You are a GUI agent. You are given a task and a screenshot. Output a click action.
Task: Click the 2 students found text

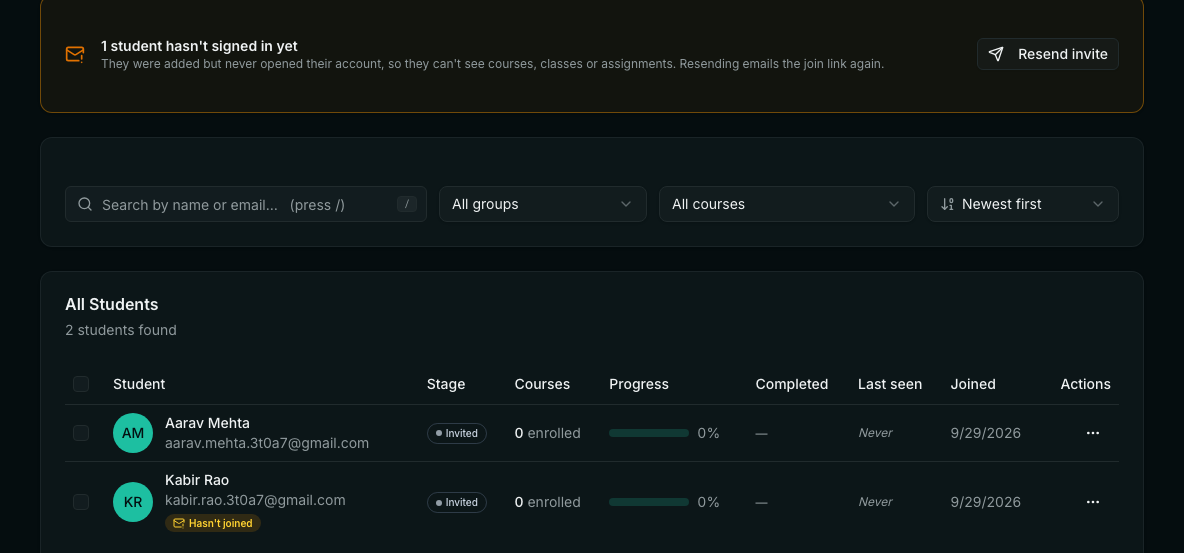tap(121, 330)
